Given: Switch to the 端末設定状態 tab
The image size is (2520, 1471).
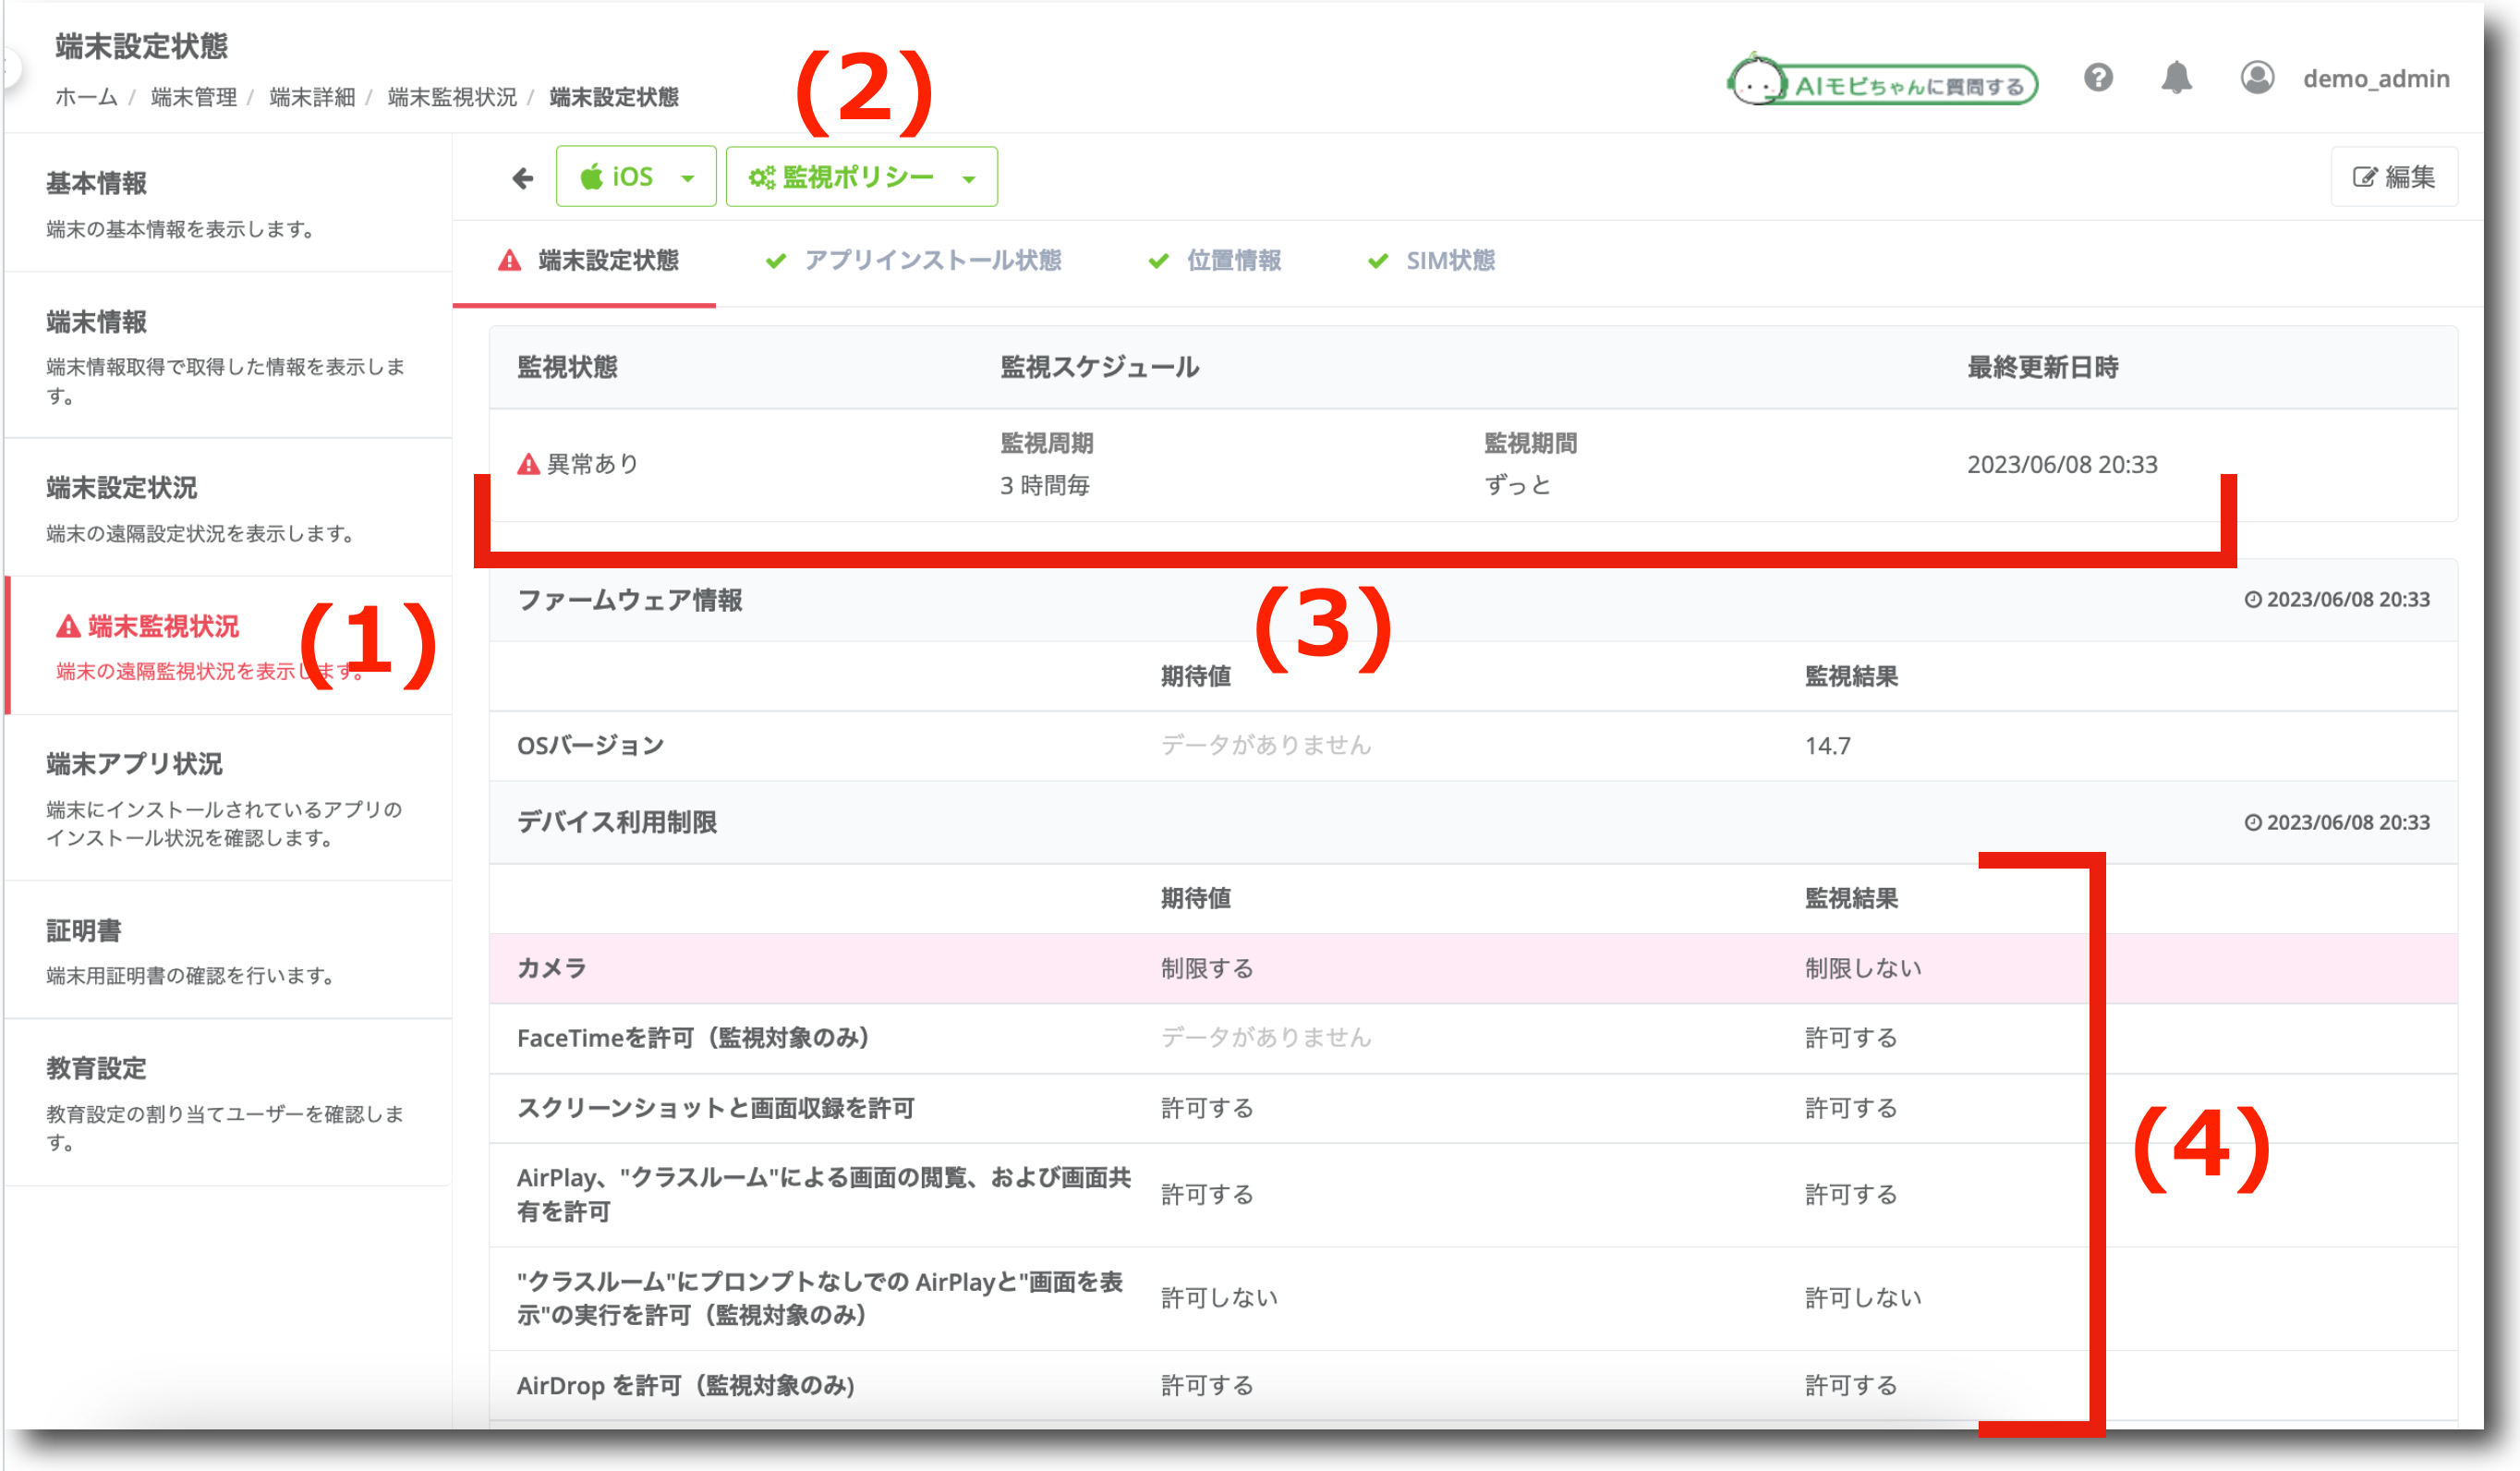Looking at the screenshot, I should (586, 261).
